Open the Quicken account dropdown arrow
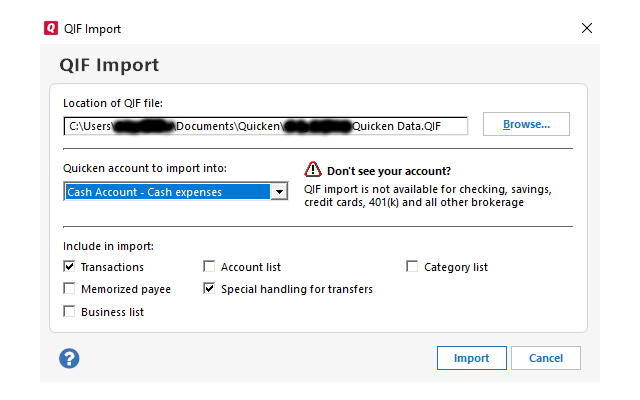 pos(279,191)
